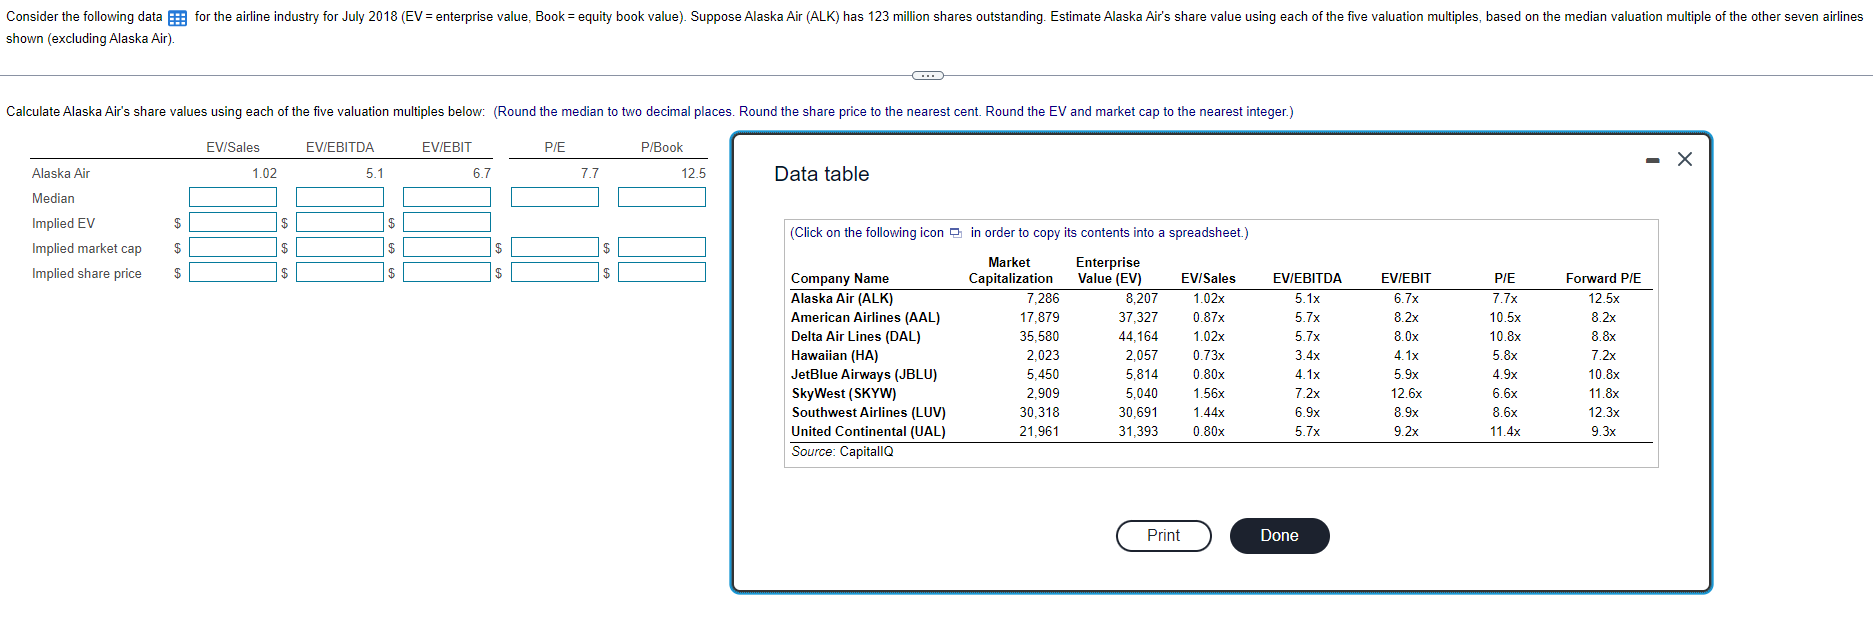
Task: Select Median field under P/E
Action: (x=554, y=197)
